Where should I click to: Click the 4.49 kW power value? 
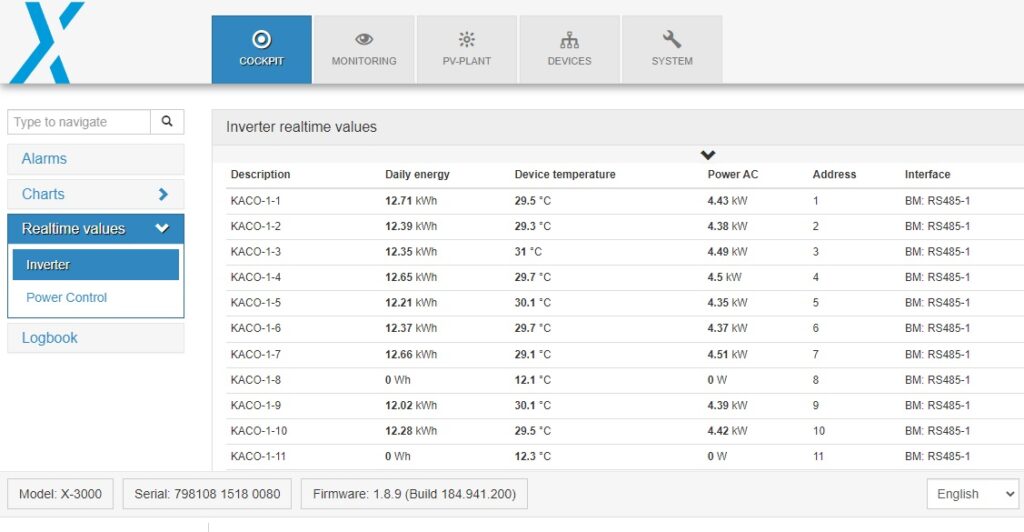tap(727, 251)
